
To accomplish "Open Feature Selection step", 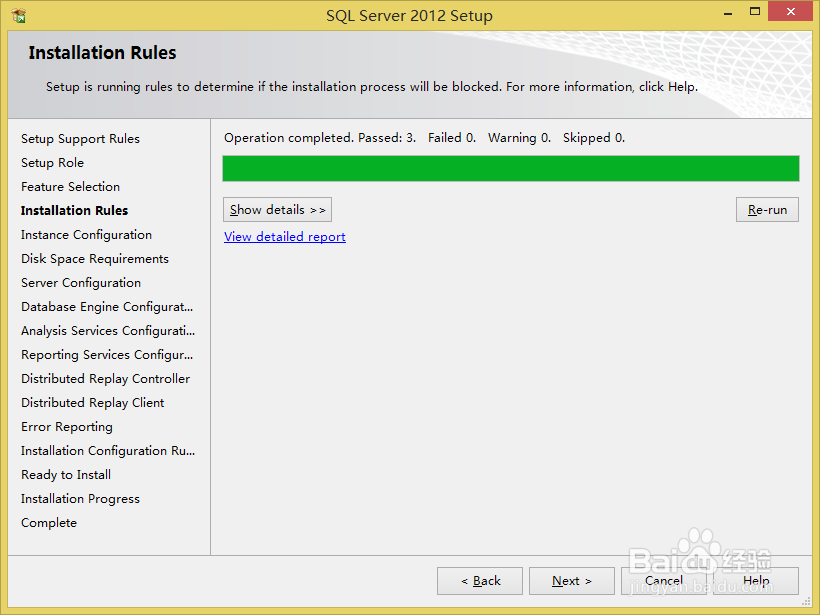I will [x=70, y=186].
